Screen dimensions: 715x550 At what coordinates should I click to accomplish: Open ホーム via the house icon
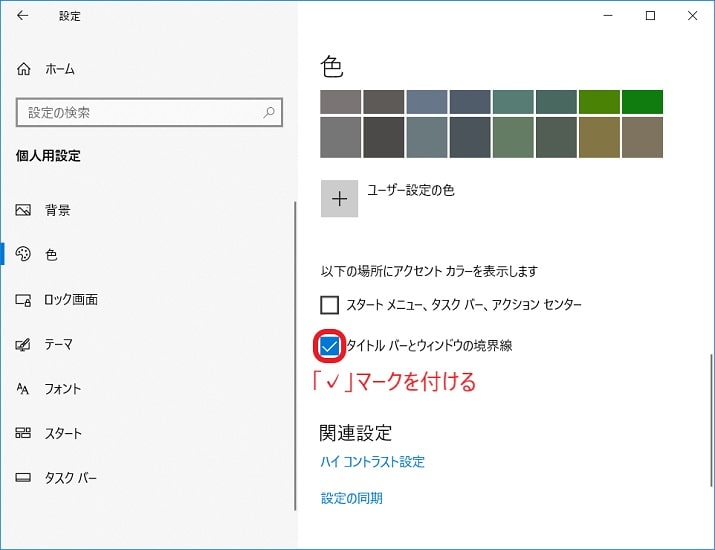click(24, 69)
